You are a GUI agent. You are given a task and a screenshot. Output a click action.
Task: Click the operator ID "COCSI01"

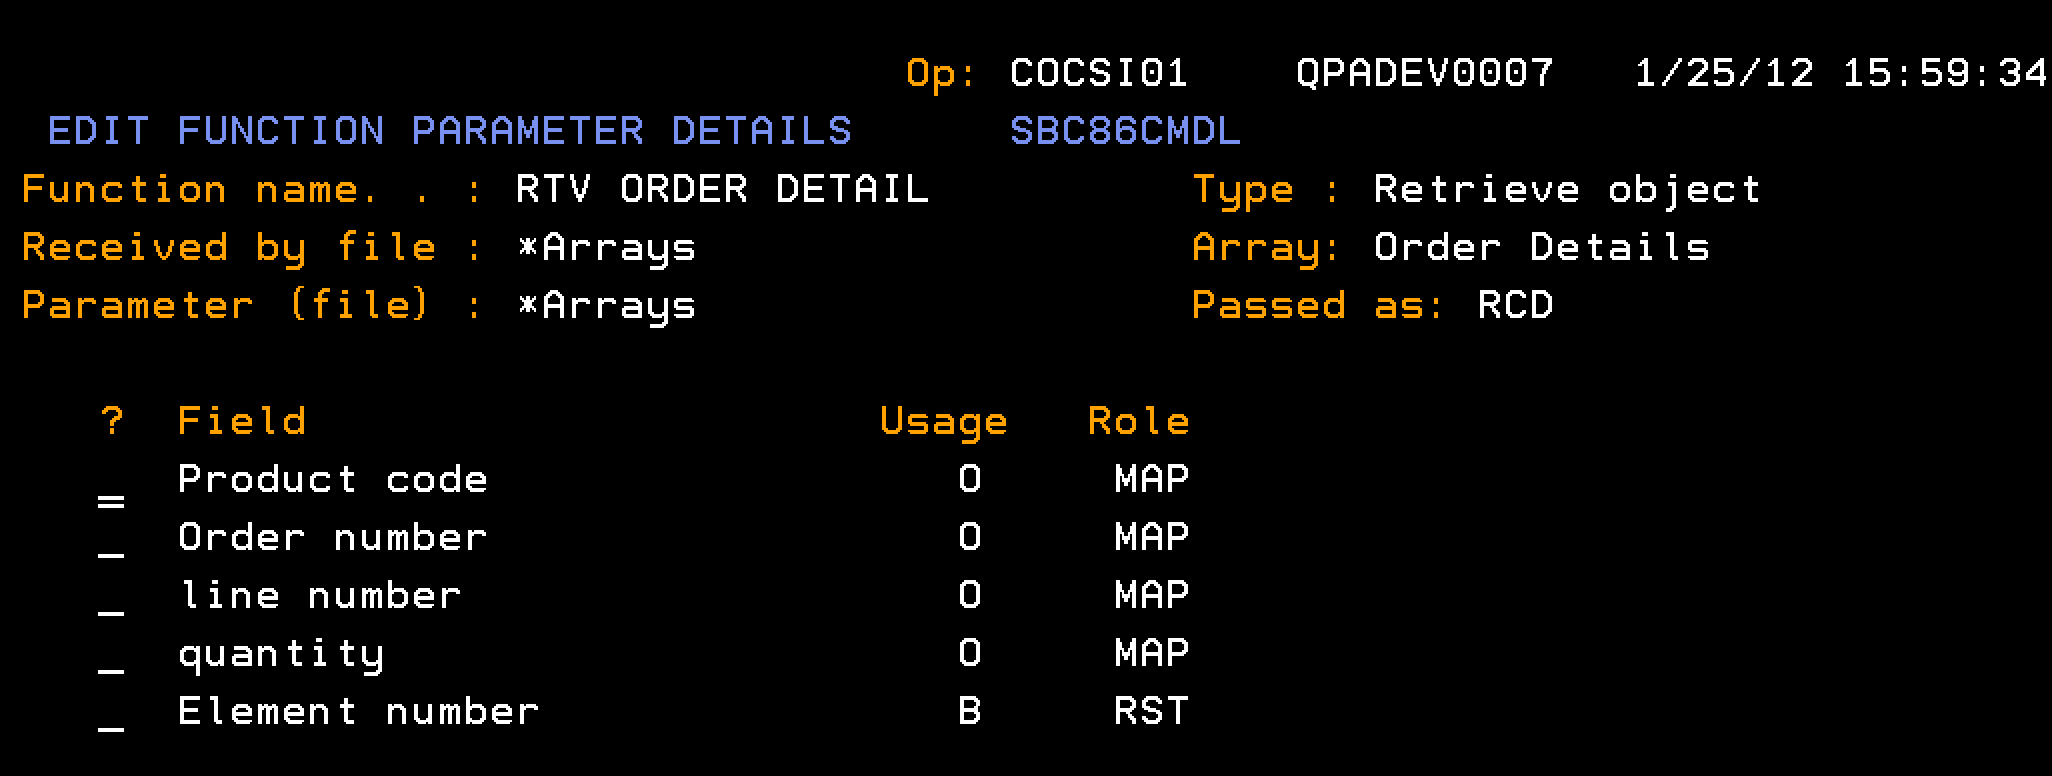point(1100,74)
